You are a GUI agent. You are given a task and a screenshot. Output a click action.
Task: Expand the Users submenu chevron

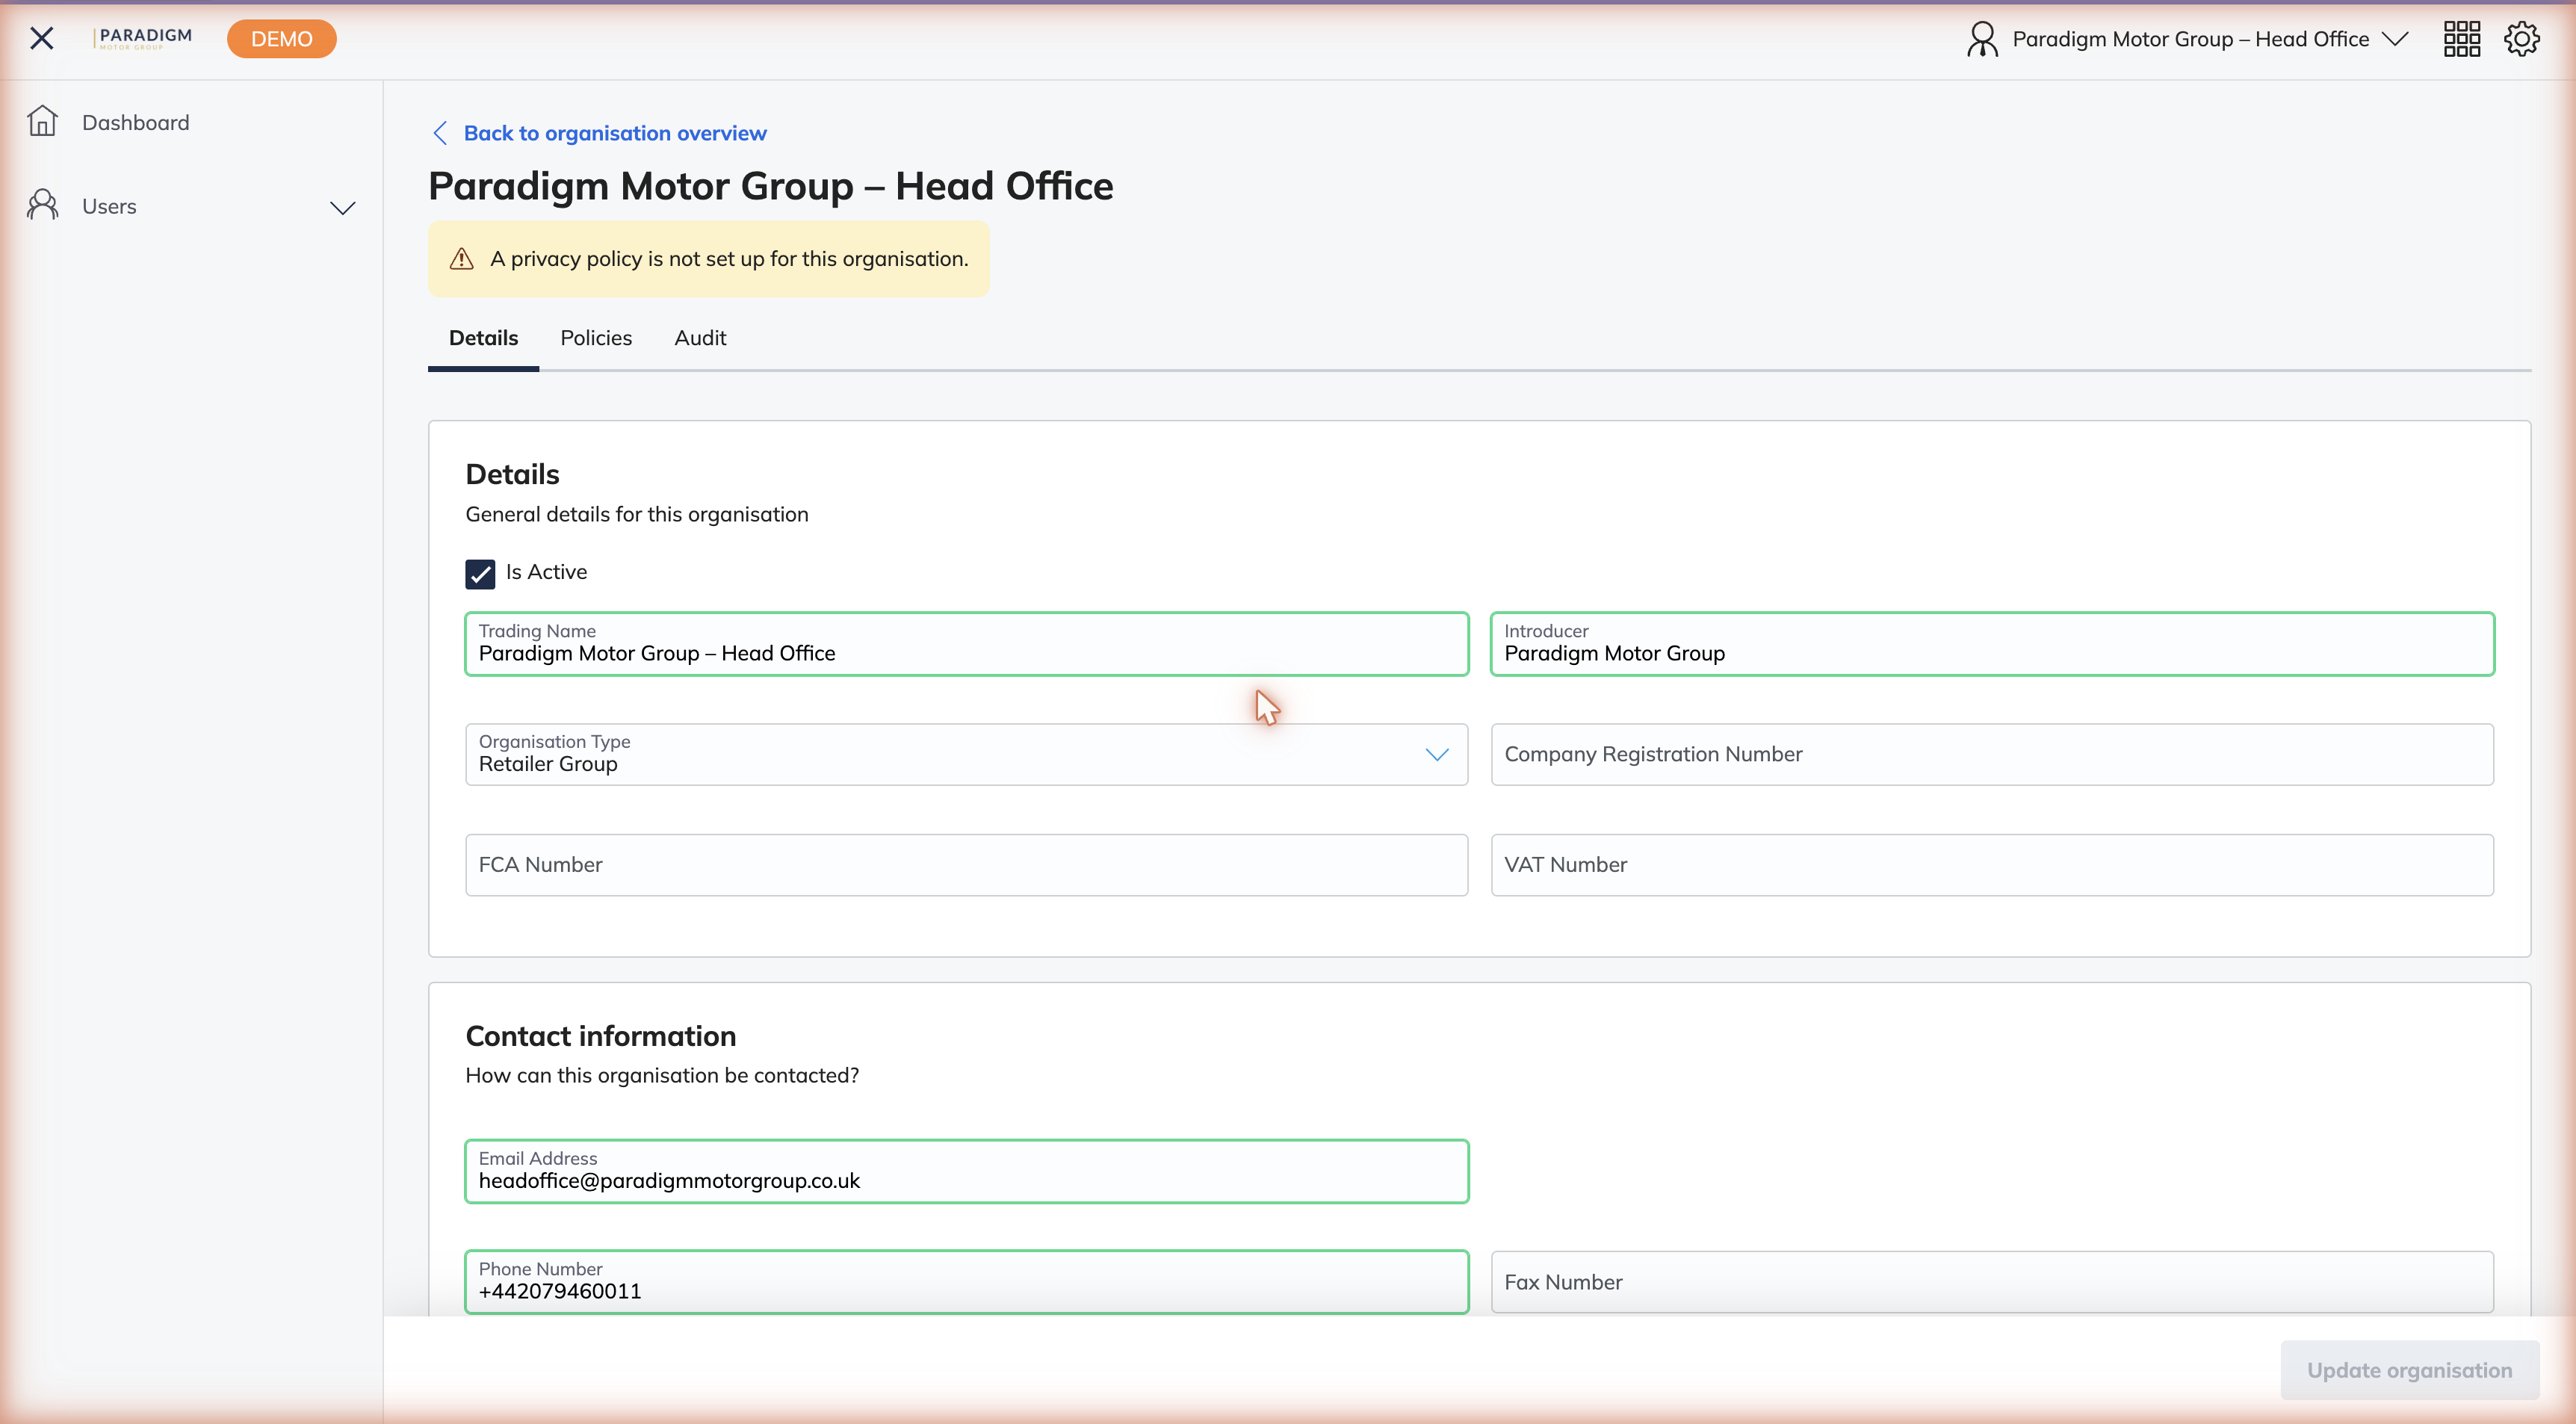click(342, 208)
